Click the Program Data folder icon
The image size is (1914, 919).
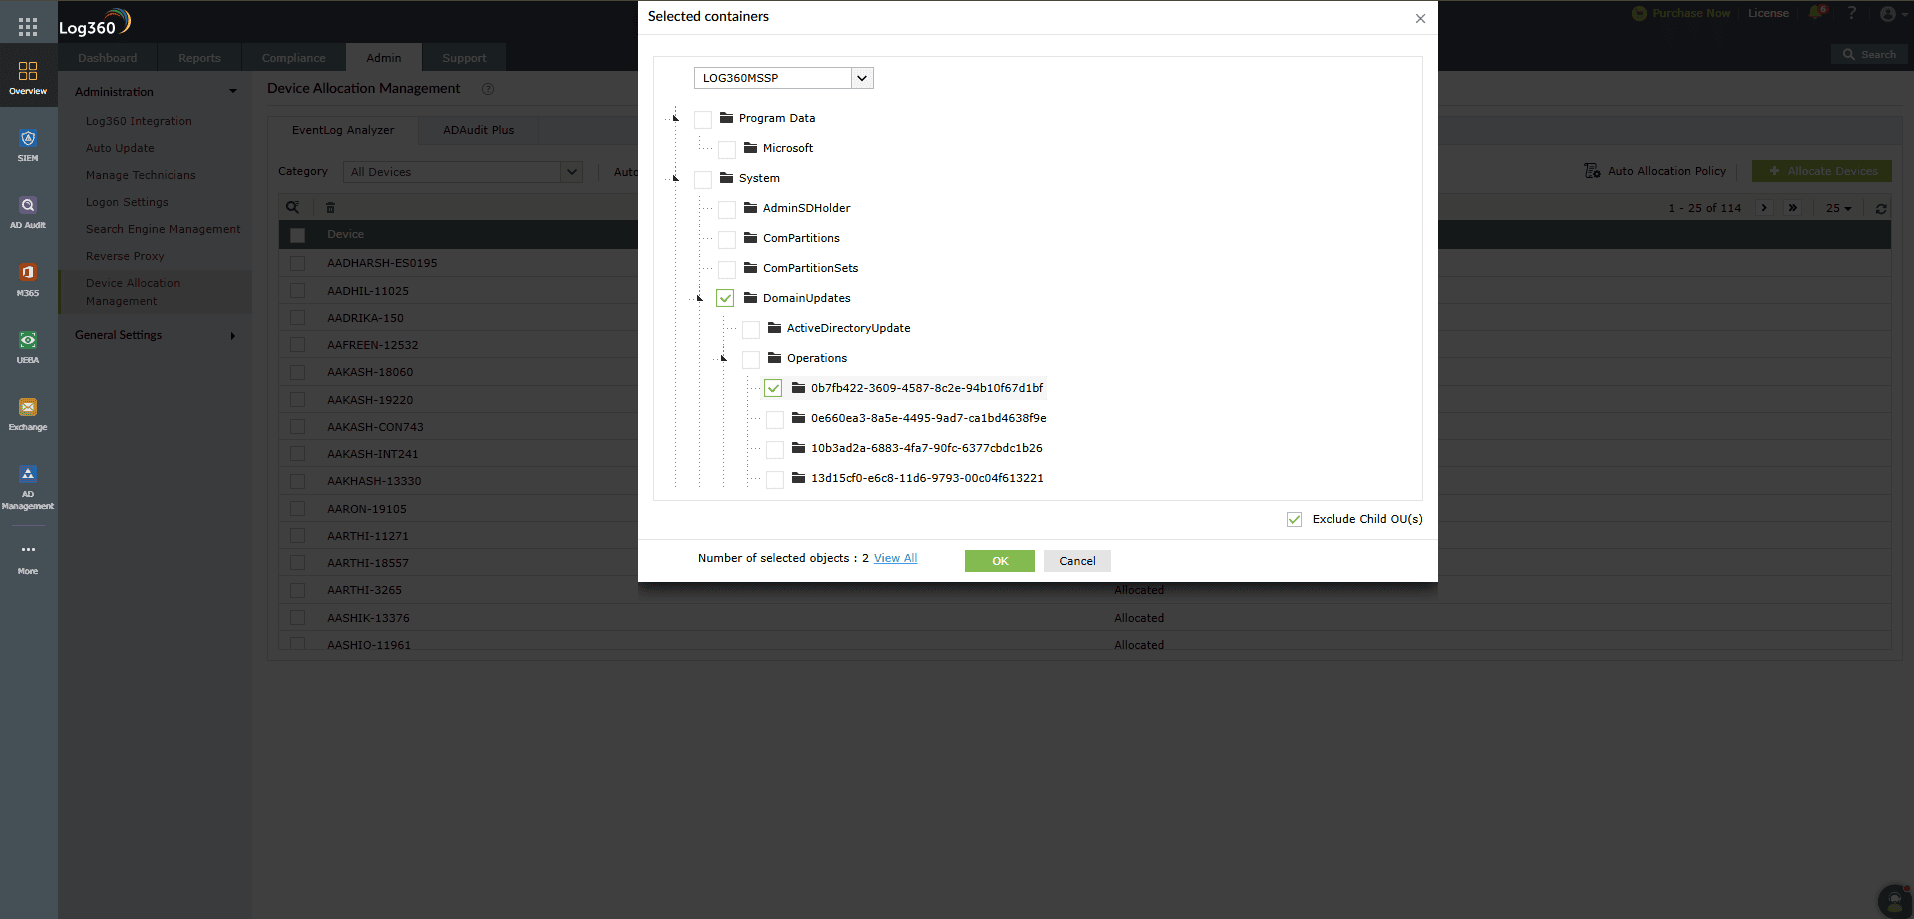tap(727, 117)
